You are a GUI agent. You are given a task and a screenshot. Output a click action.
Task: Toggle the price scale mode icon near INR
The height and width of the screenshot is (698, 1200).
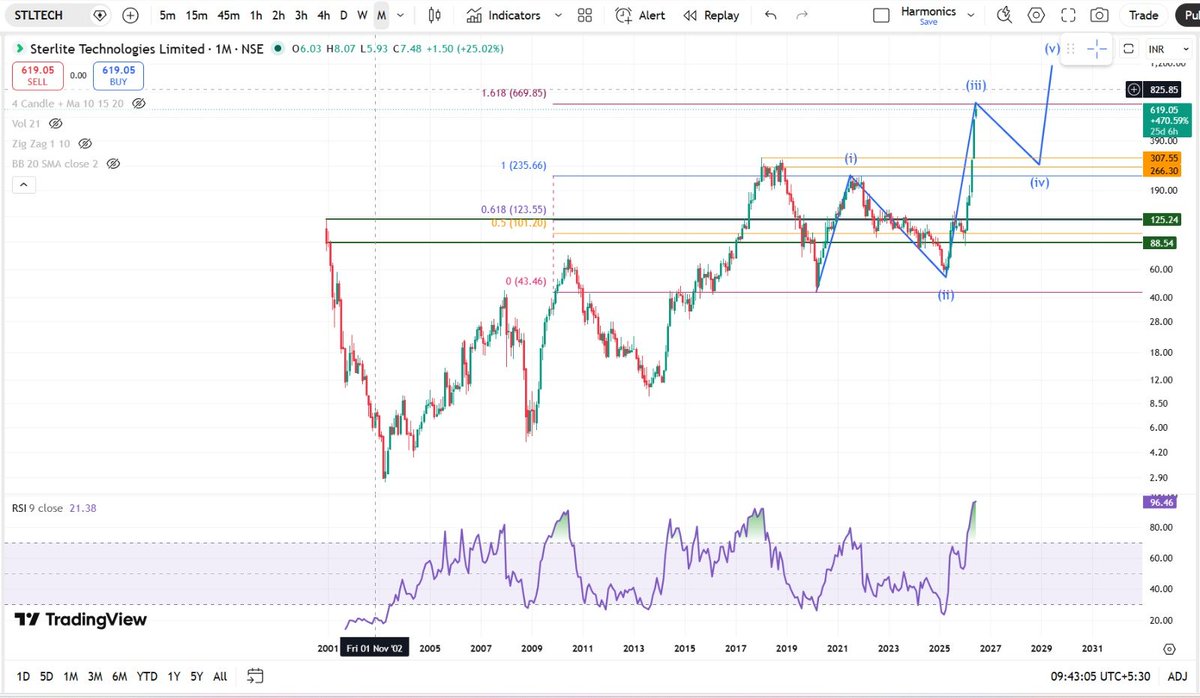point(1128,48)
